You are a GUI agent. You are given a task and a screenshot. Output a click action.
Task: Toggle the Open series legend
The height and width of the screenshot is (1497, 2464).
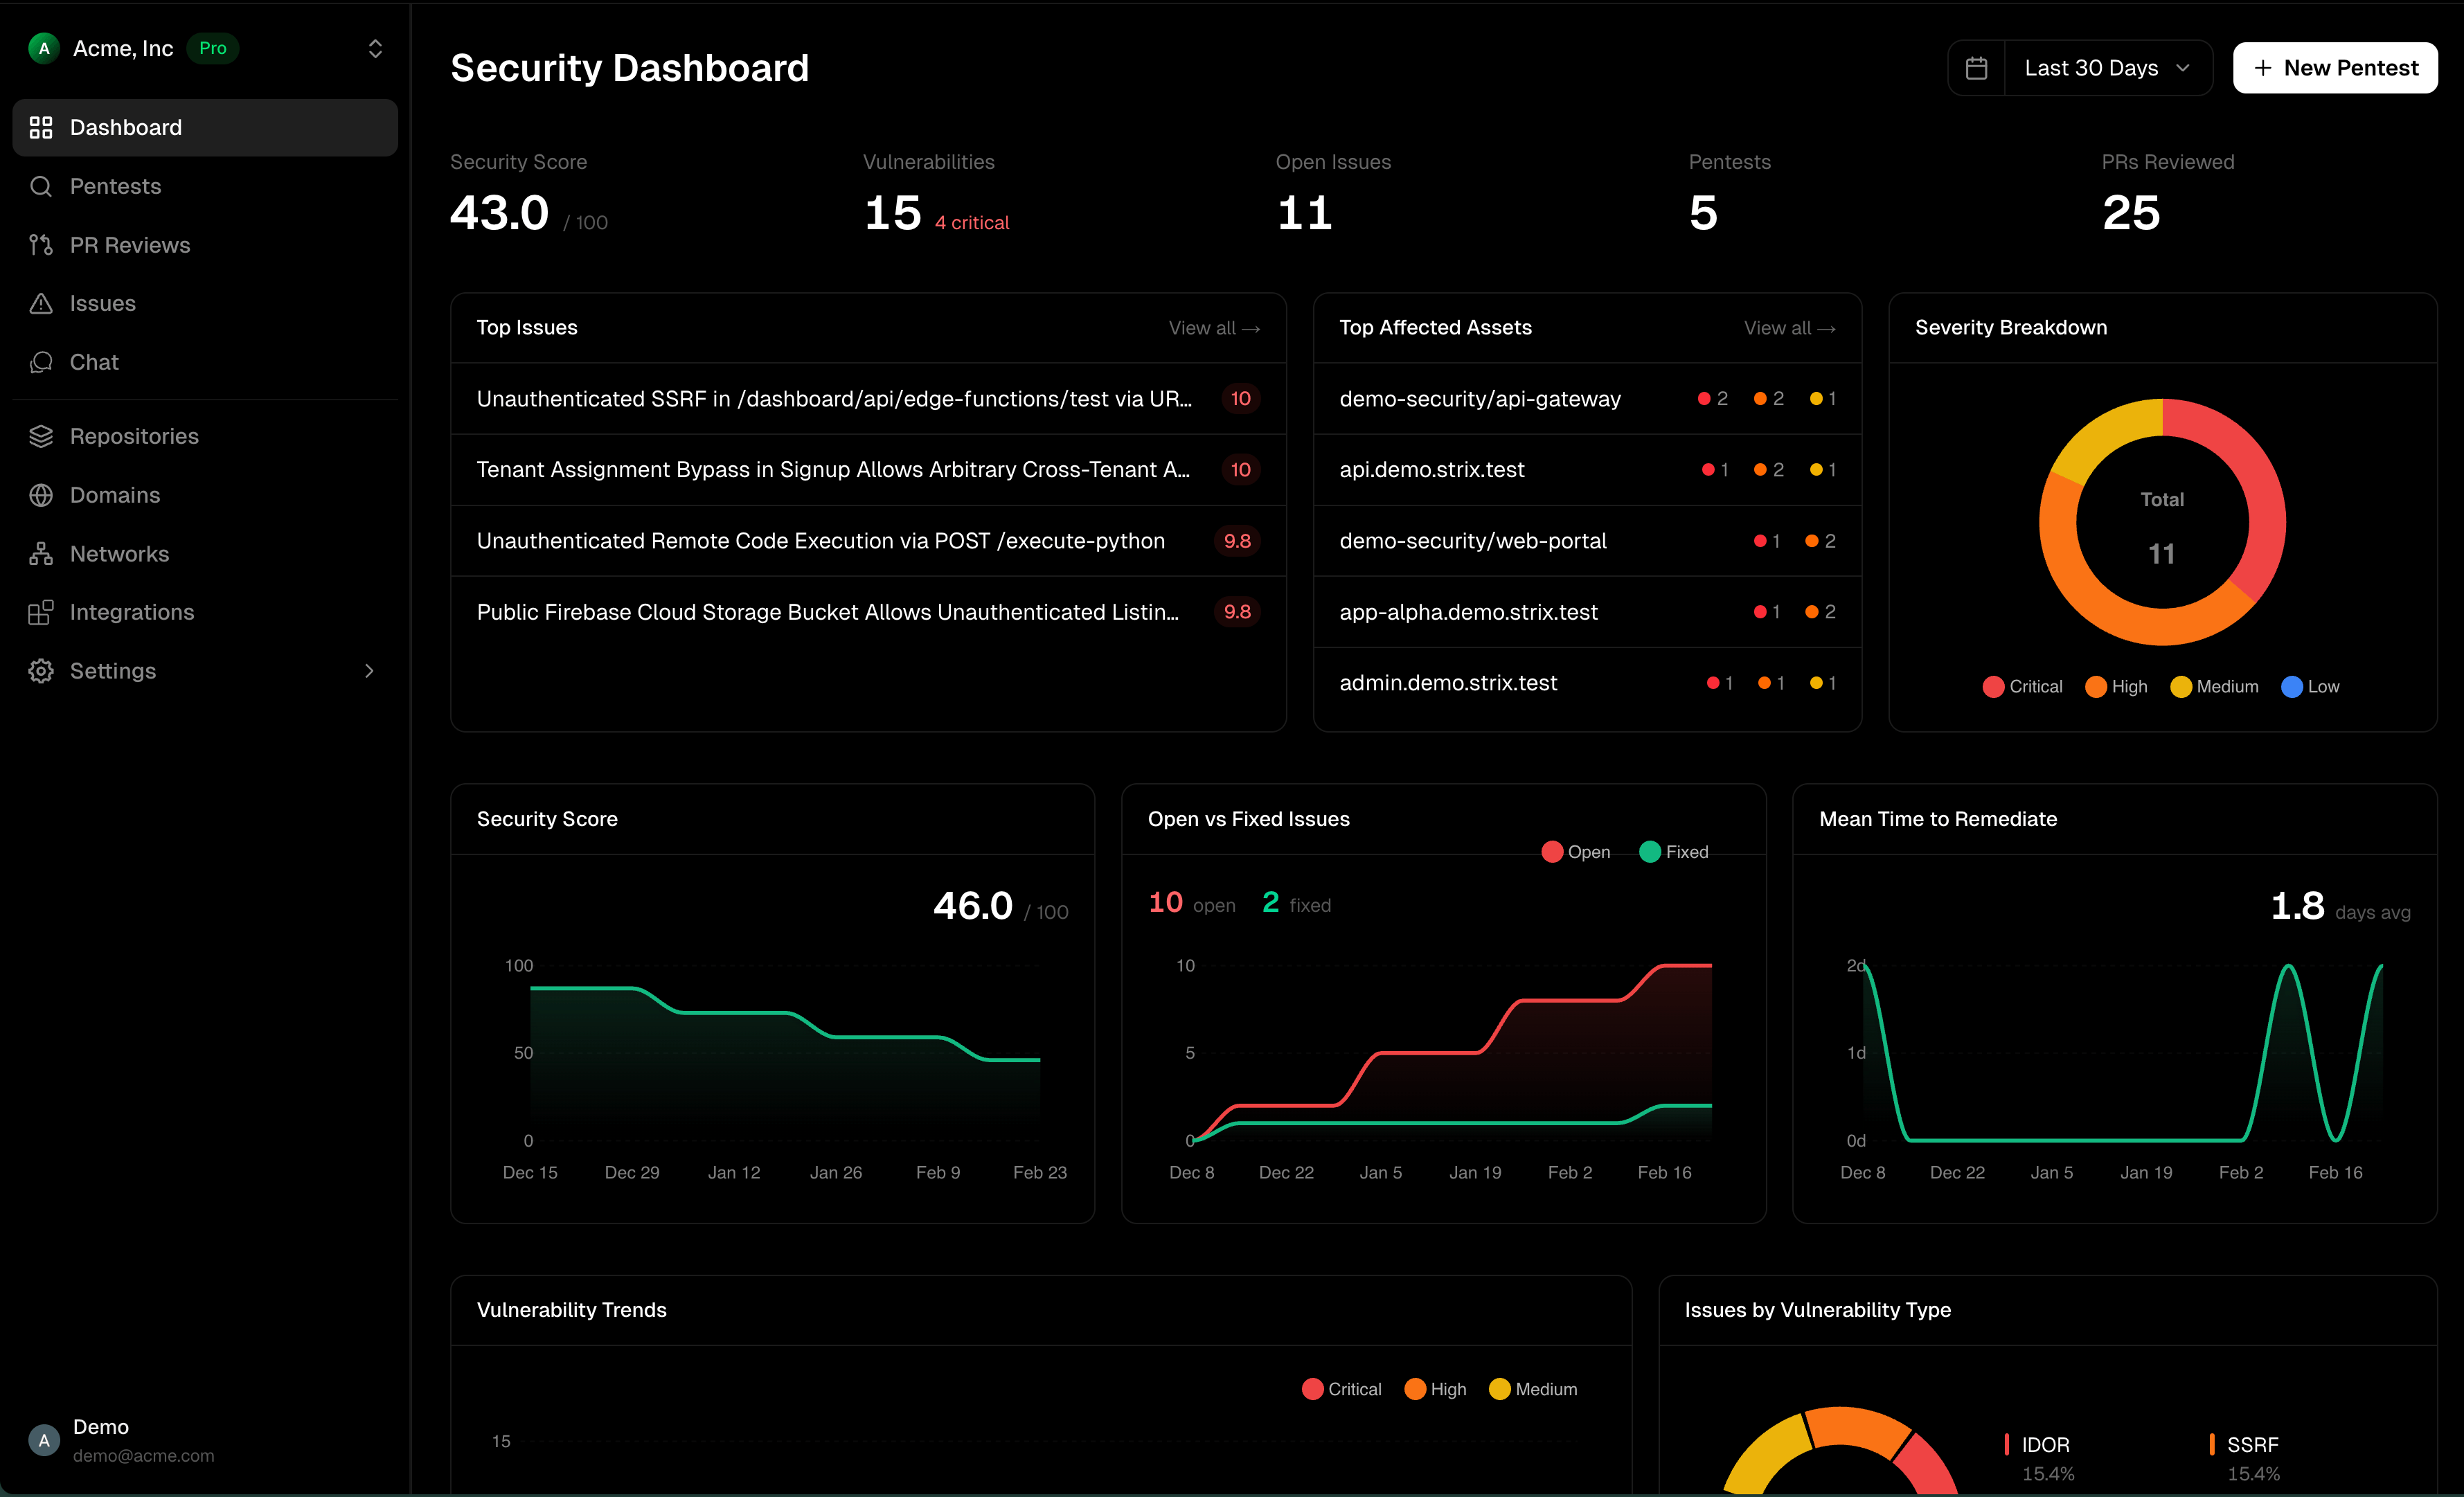pos(1576,852)
